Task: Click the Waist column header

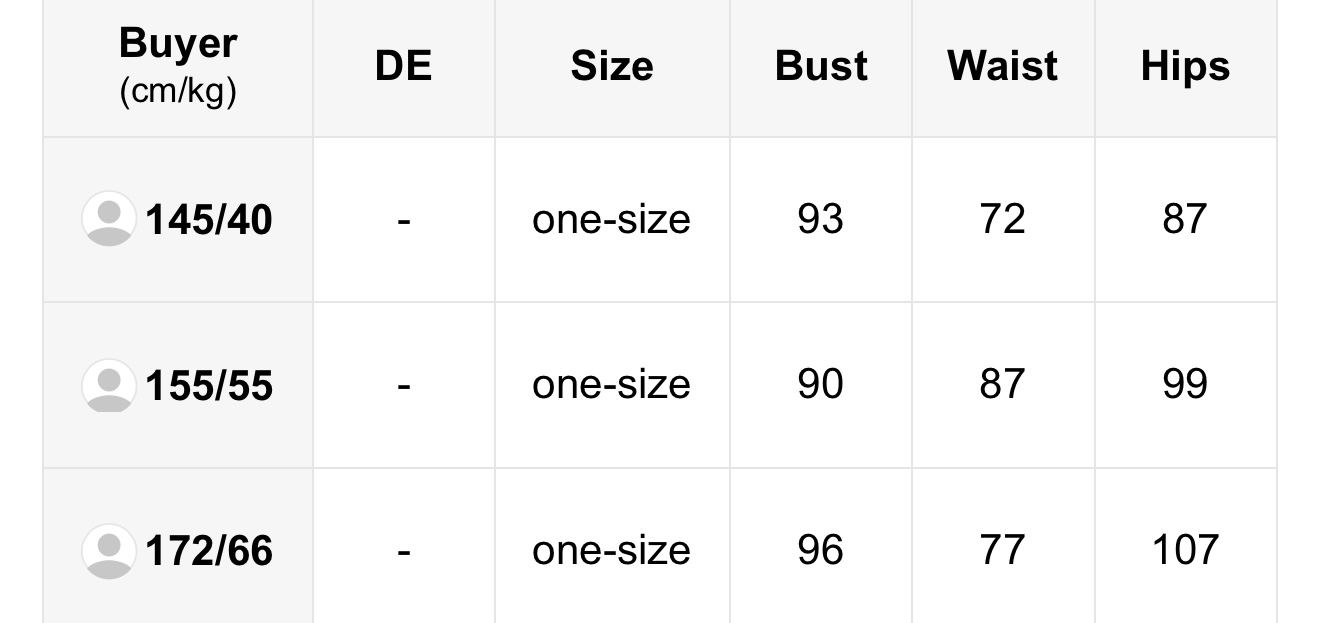Action: coord(1003,66)
